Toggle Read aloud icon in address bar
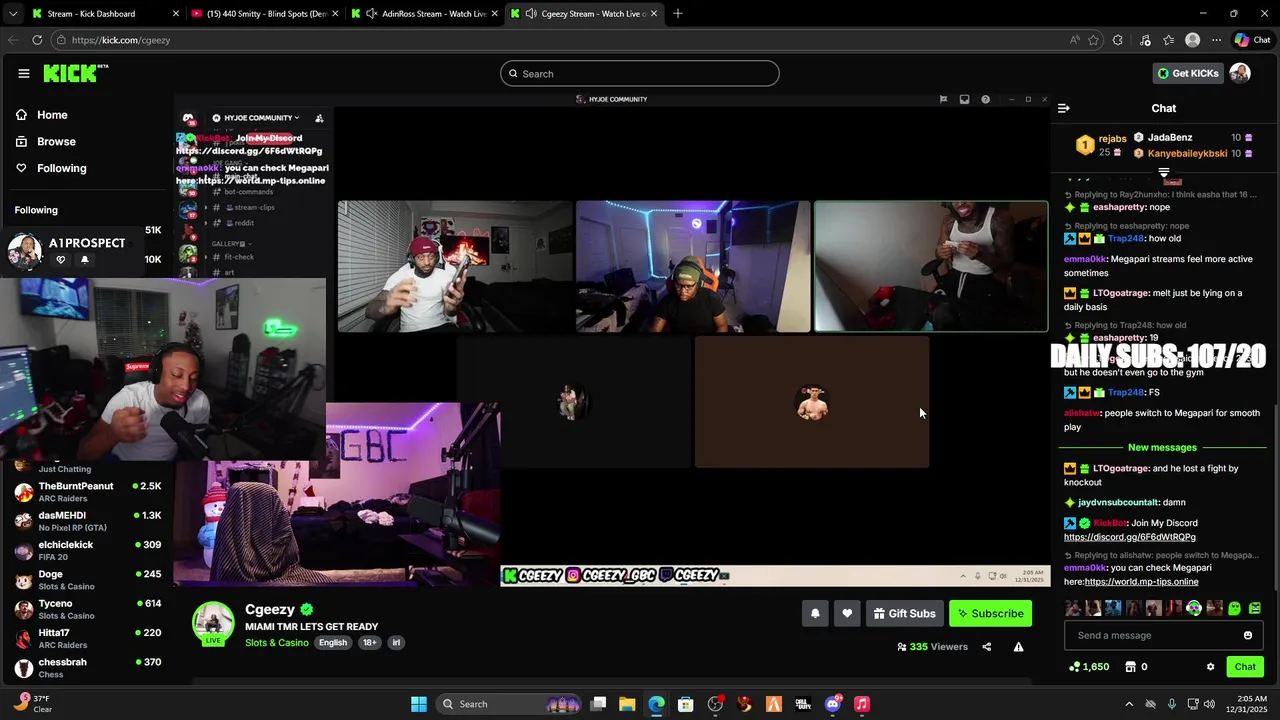The width and height of the screenshot is (1280, 720). pyautogui.click(x=1074, y=40)
